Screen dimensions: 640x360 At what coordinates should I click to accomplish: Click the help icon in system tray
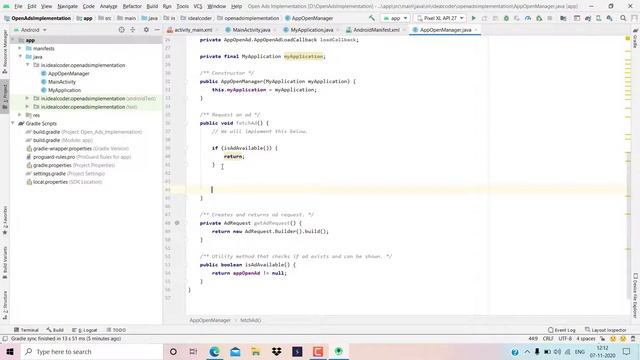pyautogui.click(x=515, y=352)
